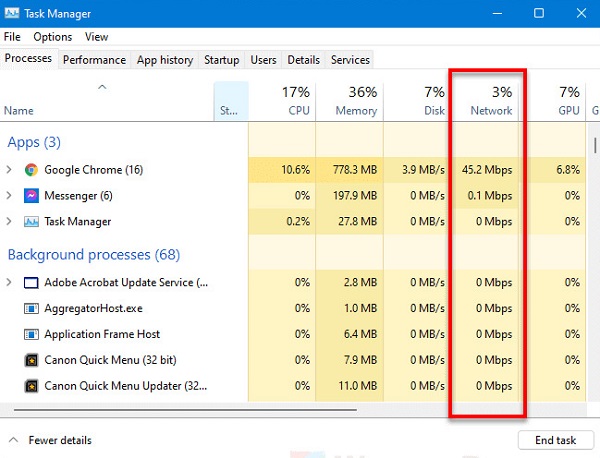Maximize the Task Manager window

click(x=539, y=13)
